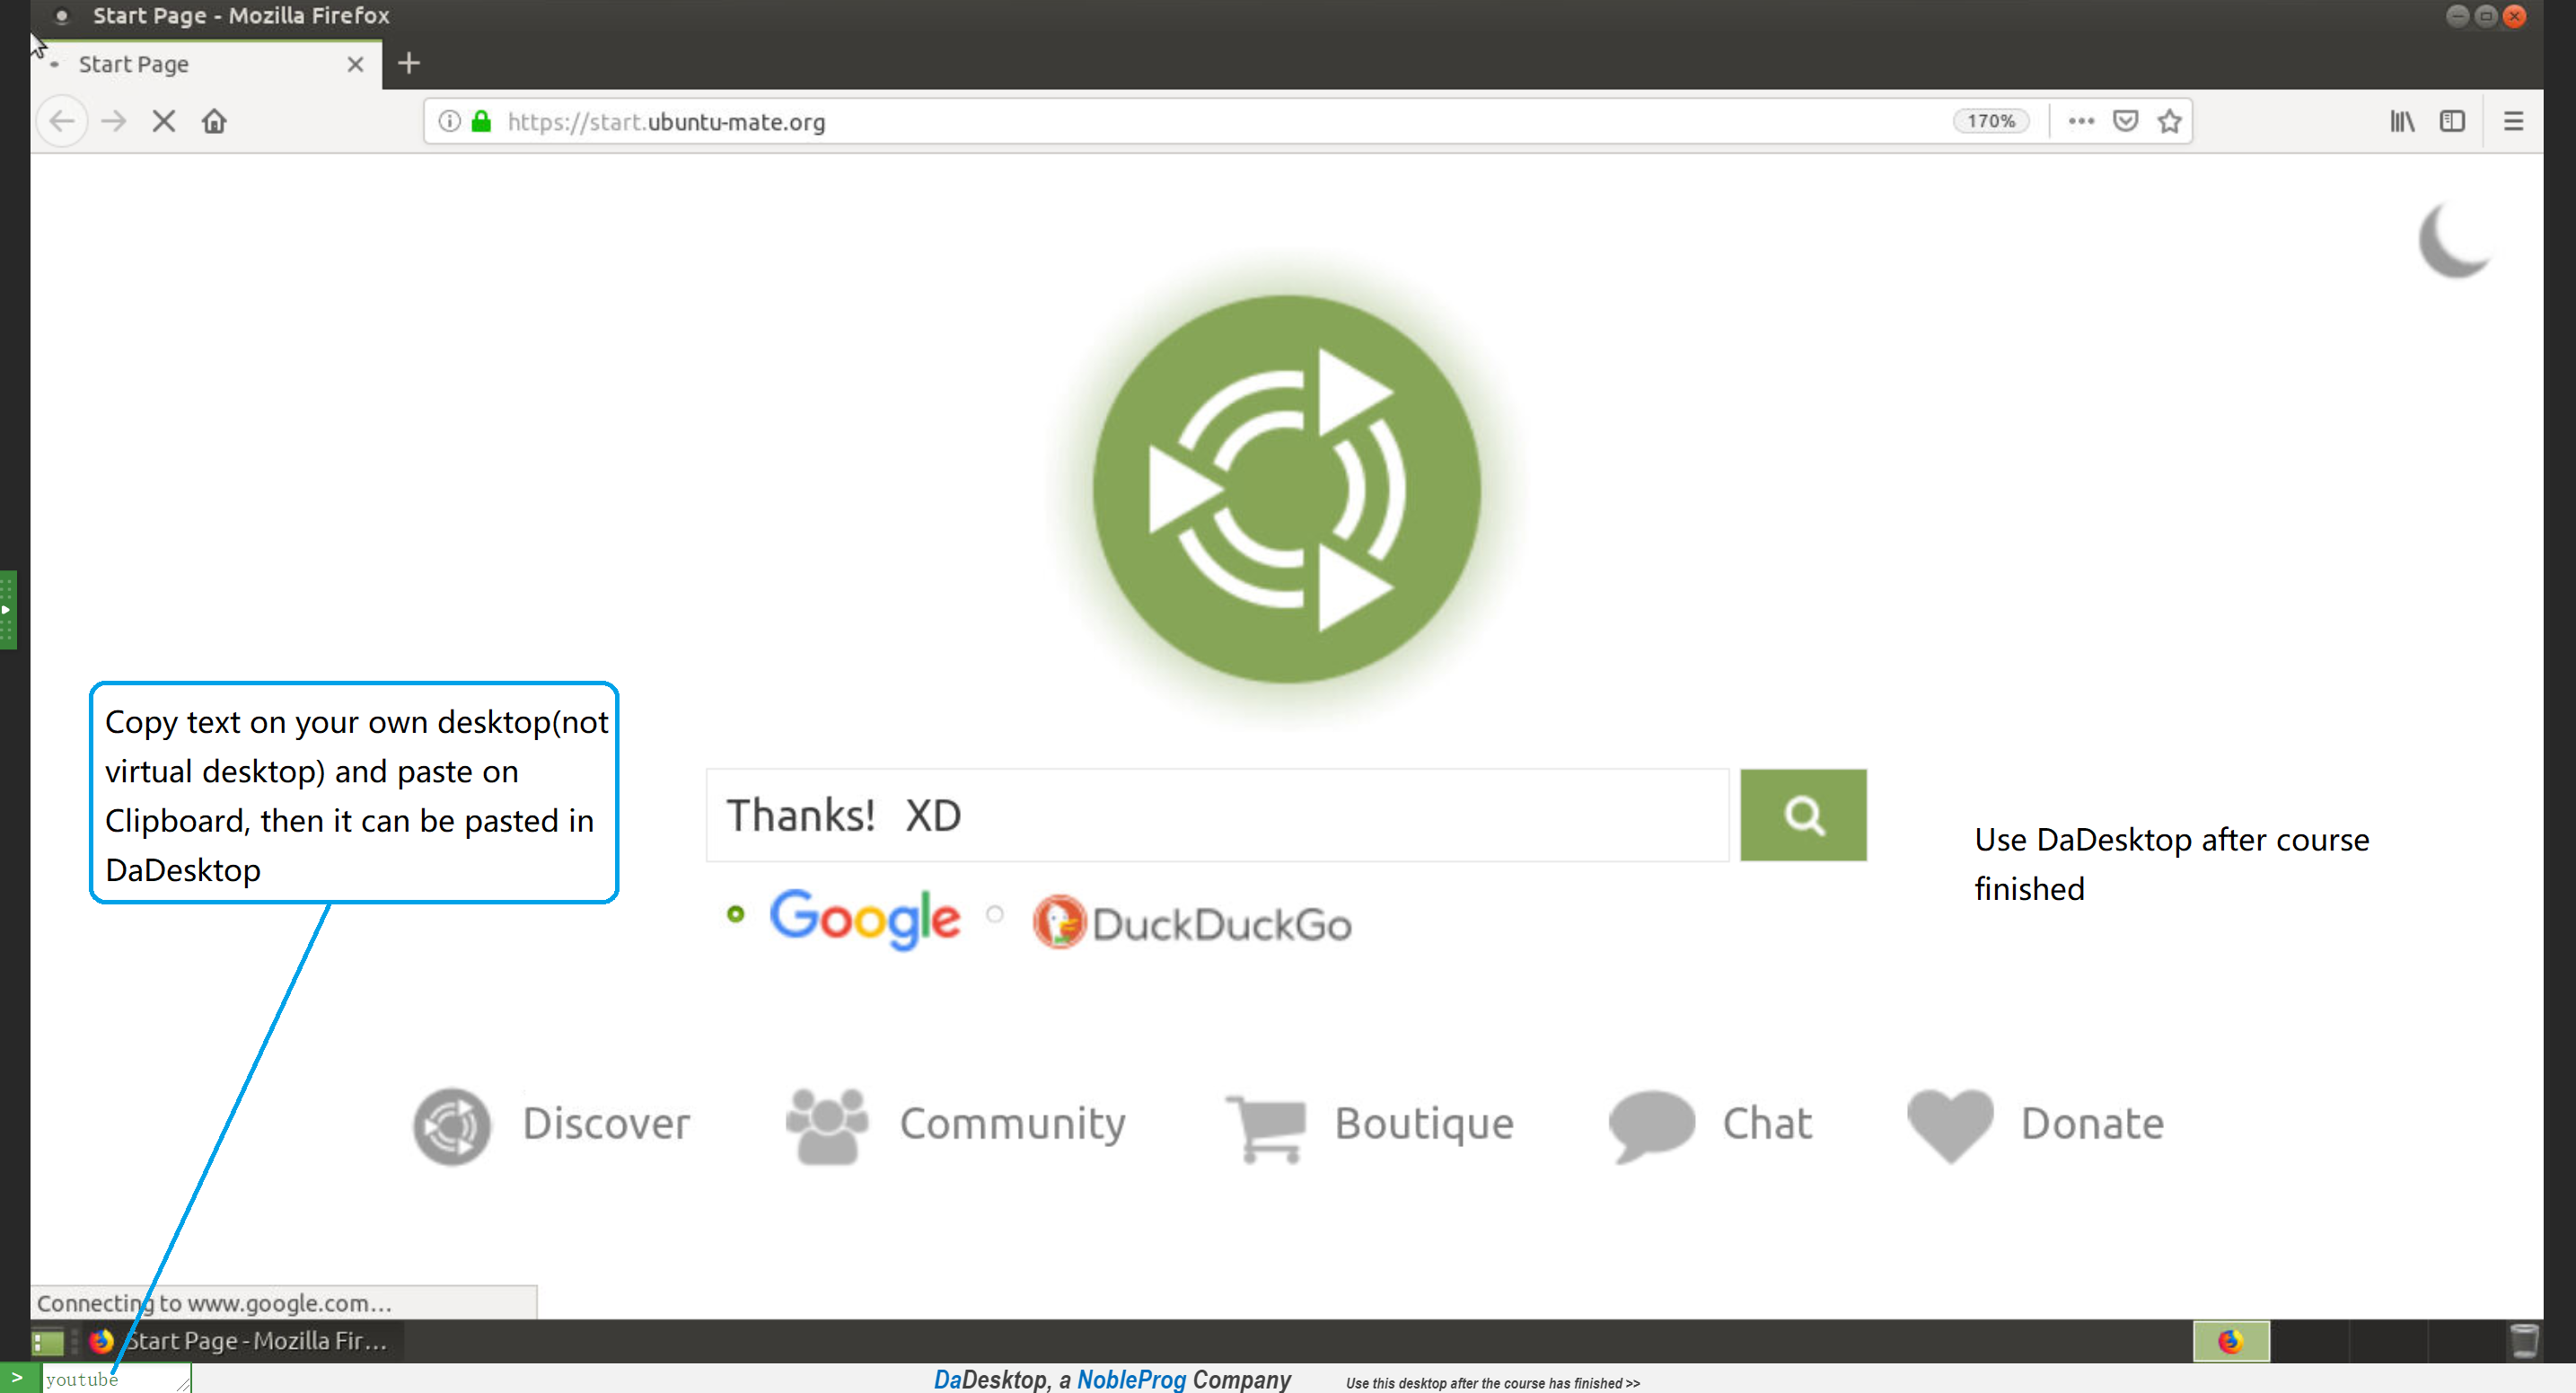Viewport: 2576px width, 1393px height.
Task: Click the Firefox home icon
Action: point(214,121)
